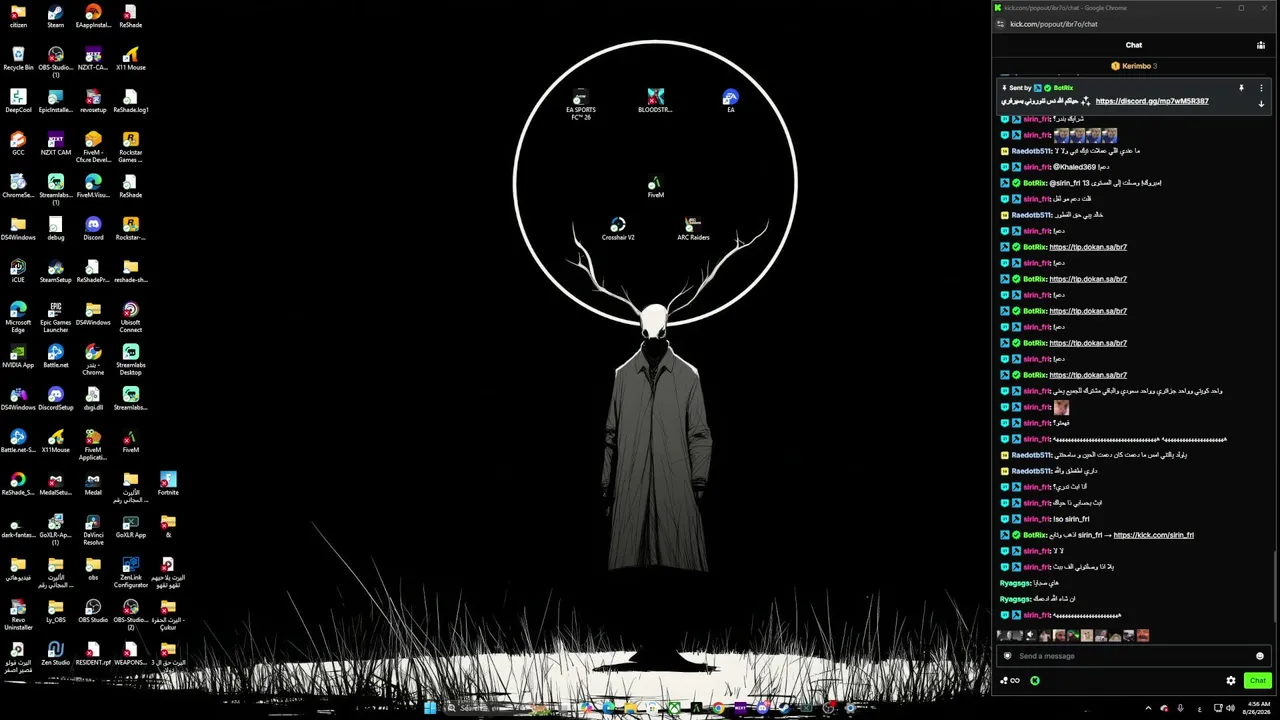The image size is (1280, 720).
Task: Open the chat gift leaderboard icon
Action: pos(1261,45)
